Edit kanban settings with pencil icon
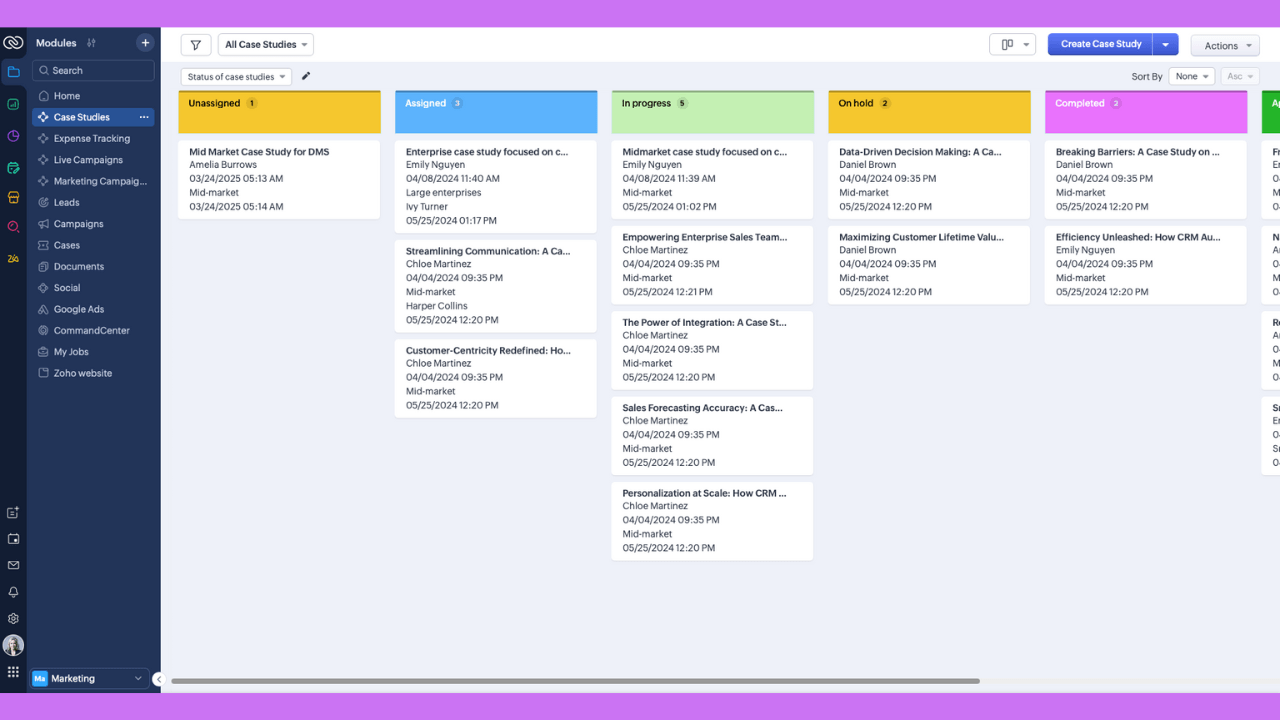The image size is (1280, 720). [306, 76]
